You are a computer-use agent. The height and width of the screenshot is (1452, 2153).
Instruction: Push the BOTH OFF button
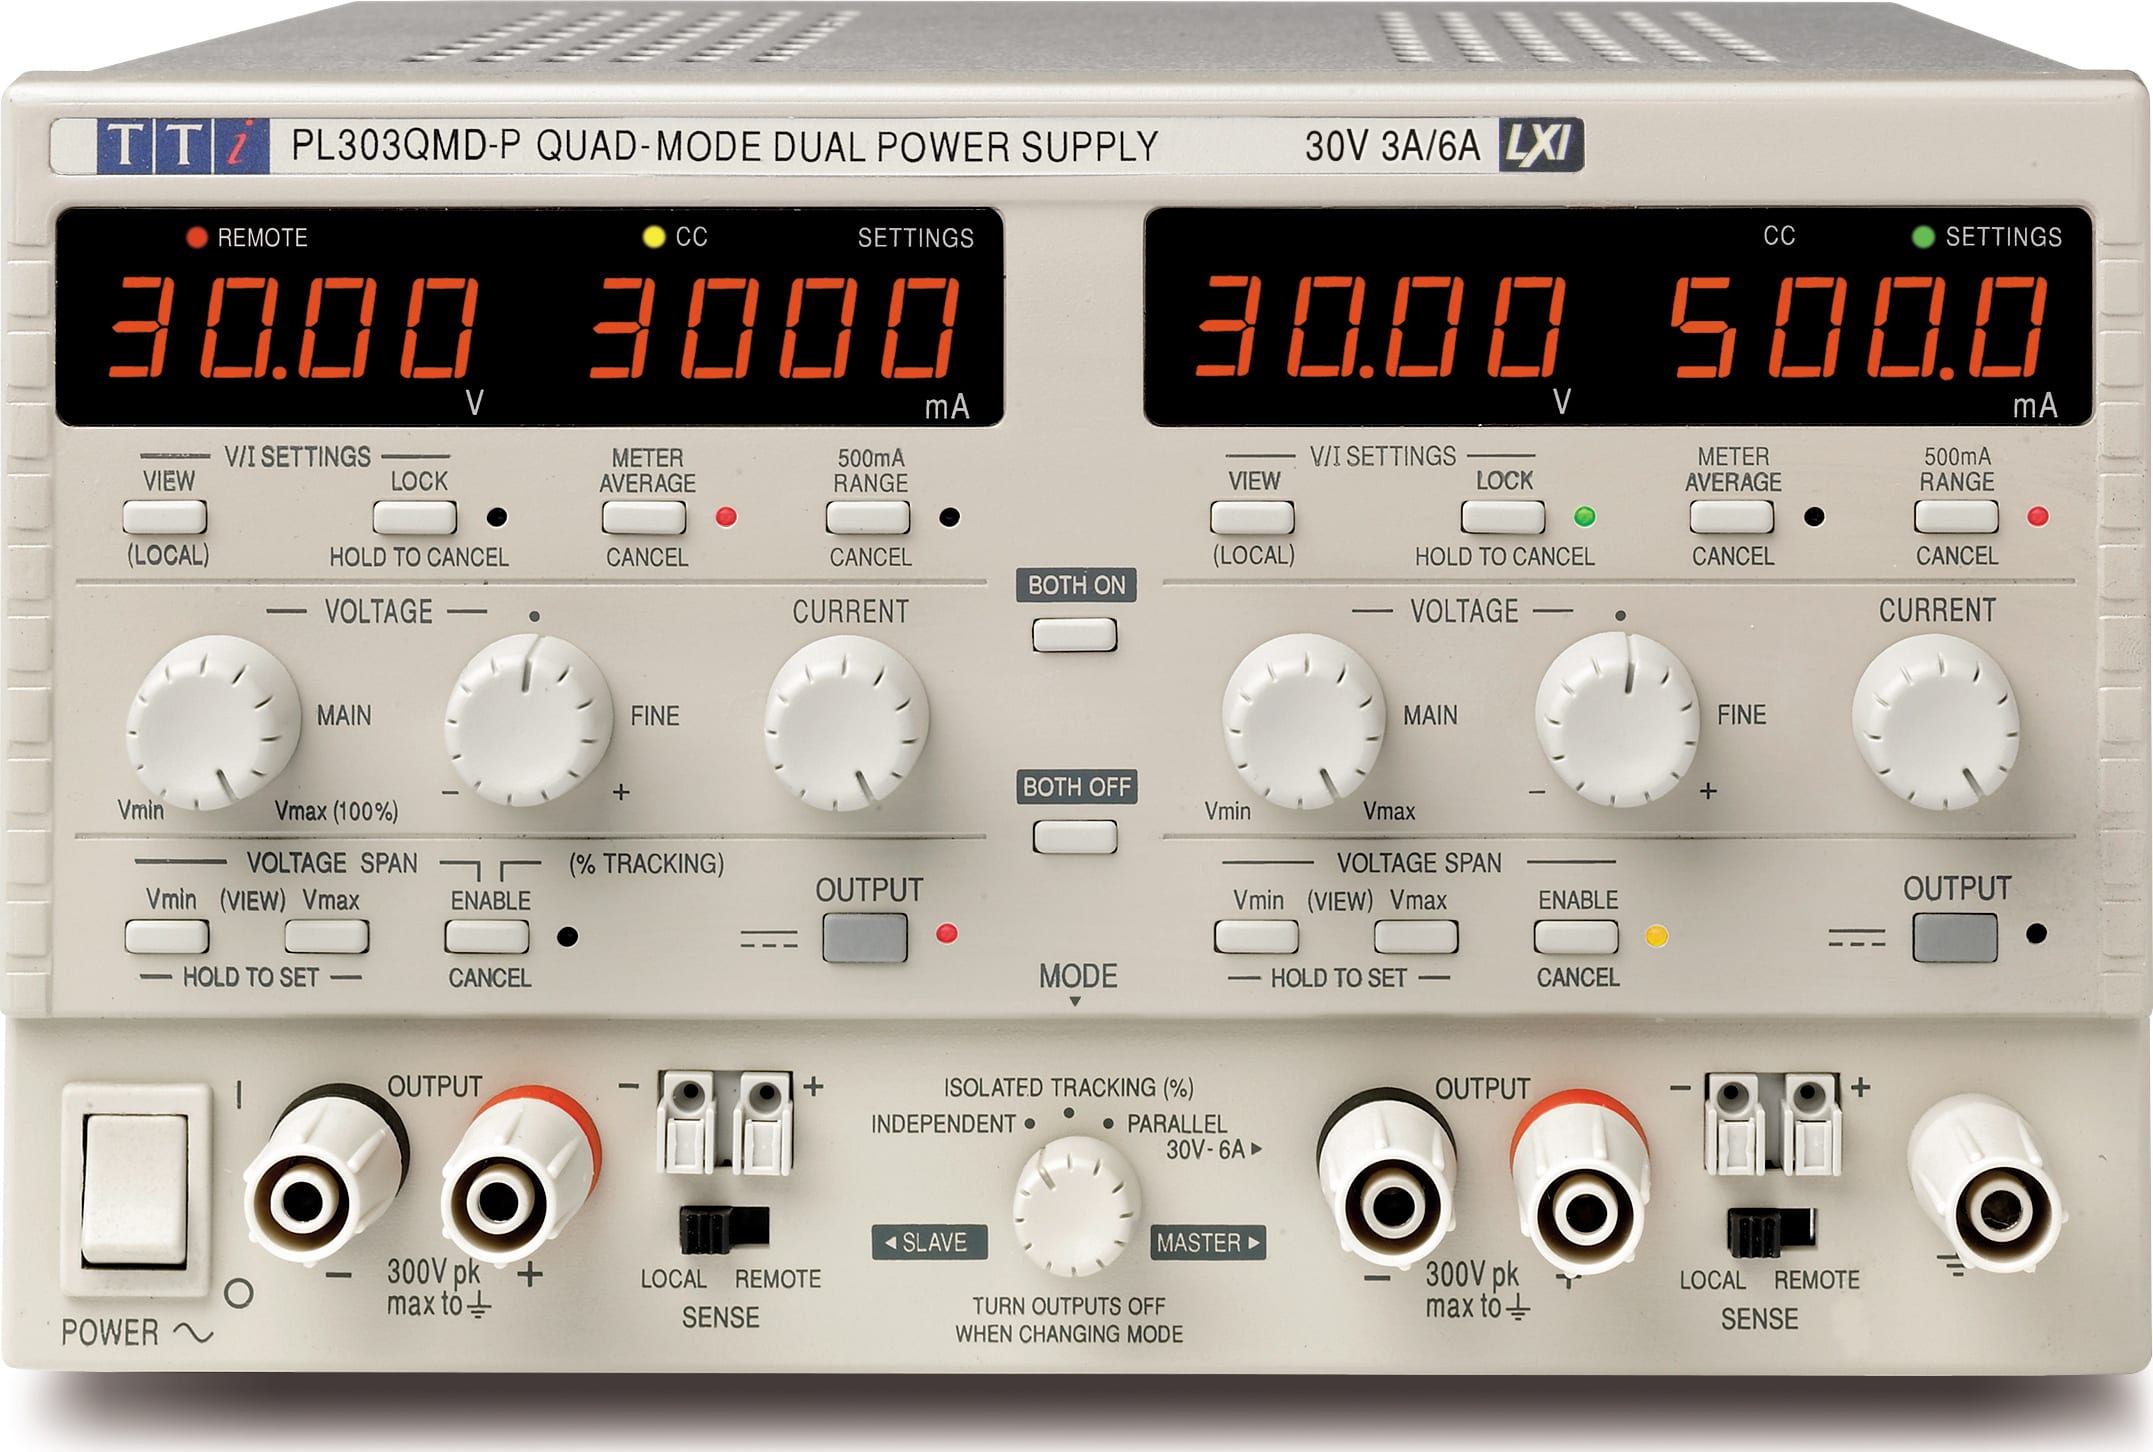[x=1075, y=837]
